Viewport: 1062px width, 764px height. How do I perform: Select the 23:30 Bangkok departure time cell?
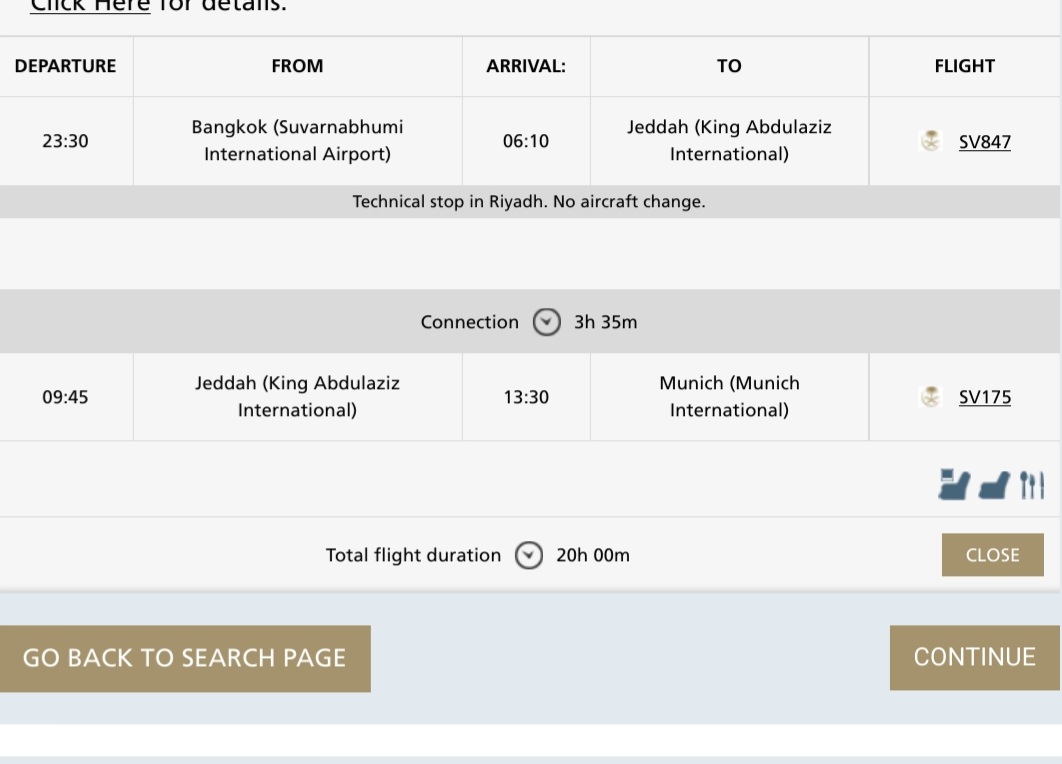[66, 141]
